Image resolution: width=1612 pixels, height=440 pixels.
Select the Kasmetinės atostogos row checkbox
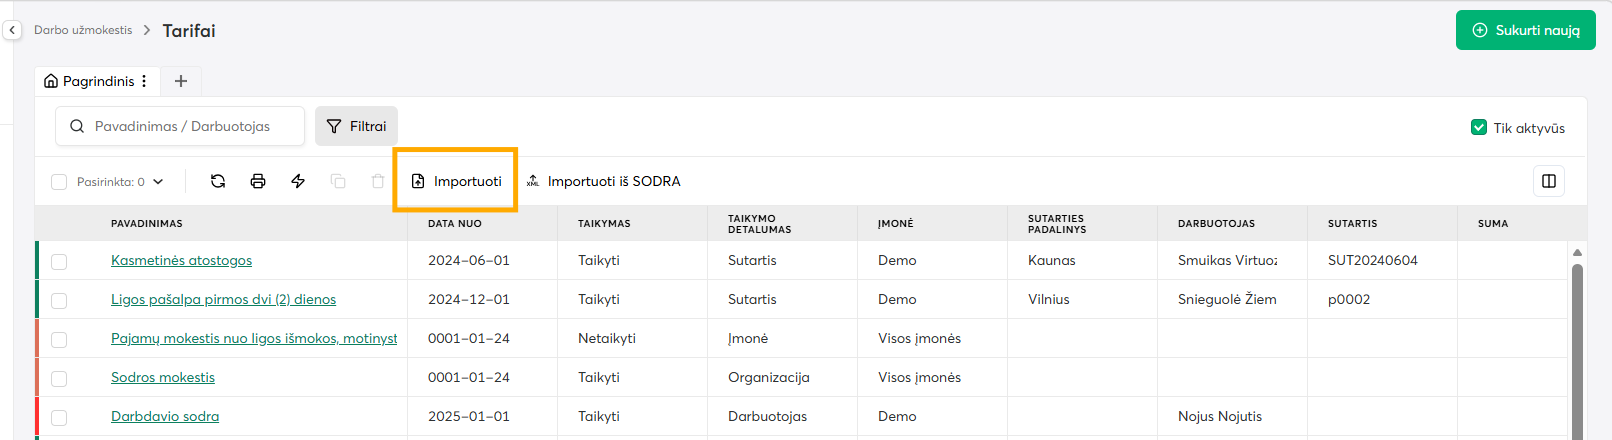point(59,261)
